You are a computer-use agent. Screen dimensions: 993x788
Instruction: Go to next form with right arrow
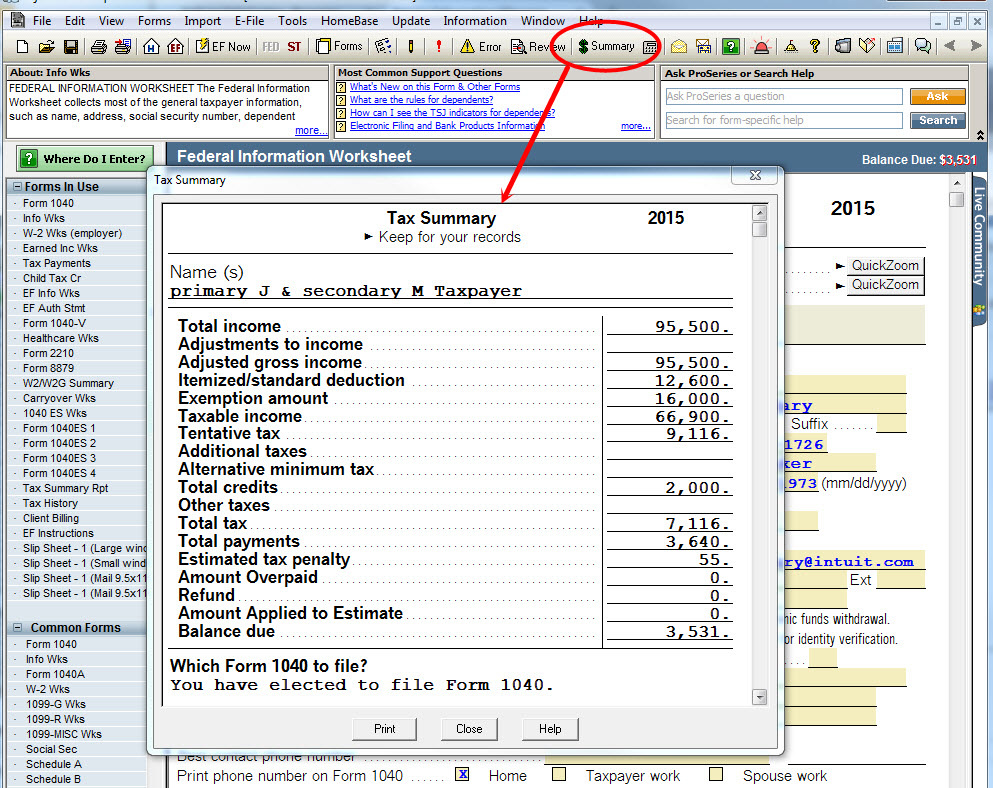976,46
